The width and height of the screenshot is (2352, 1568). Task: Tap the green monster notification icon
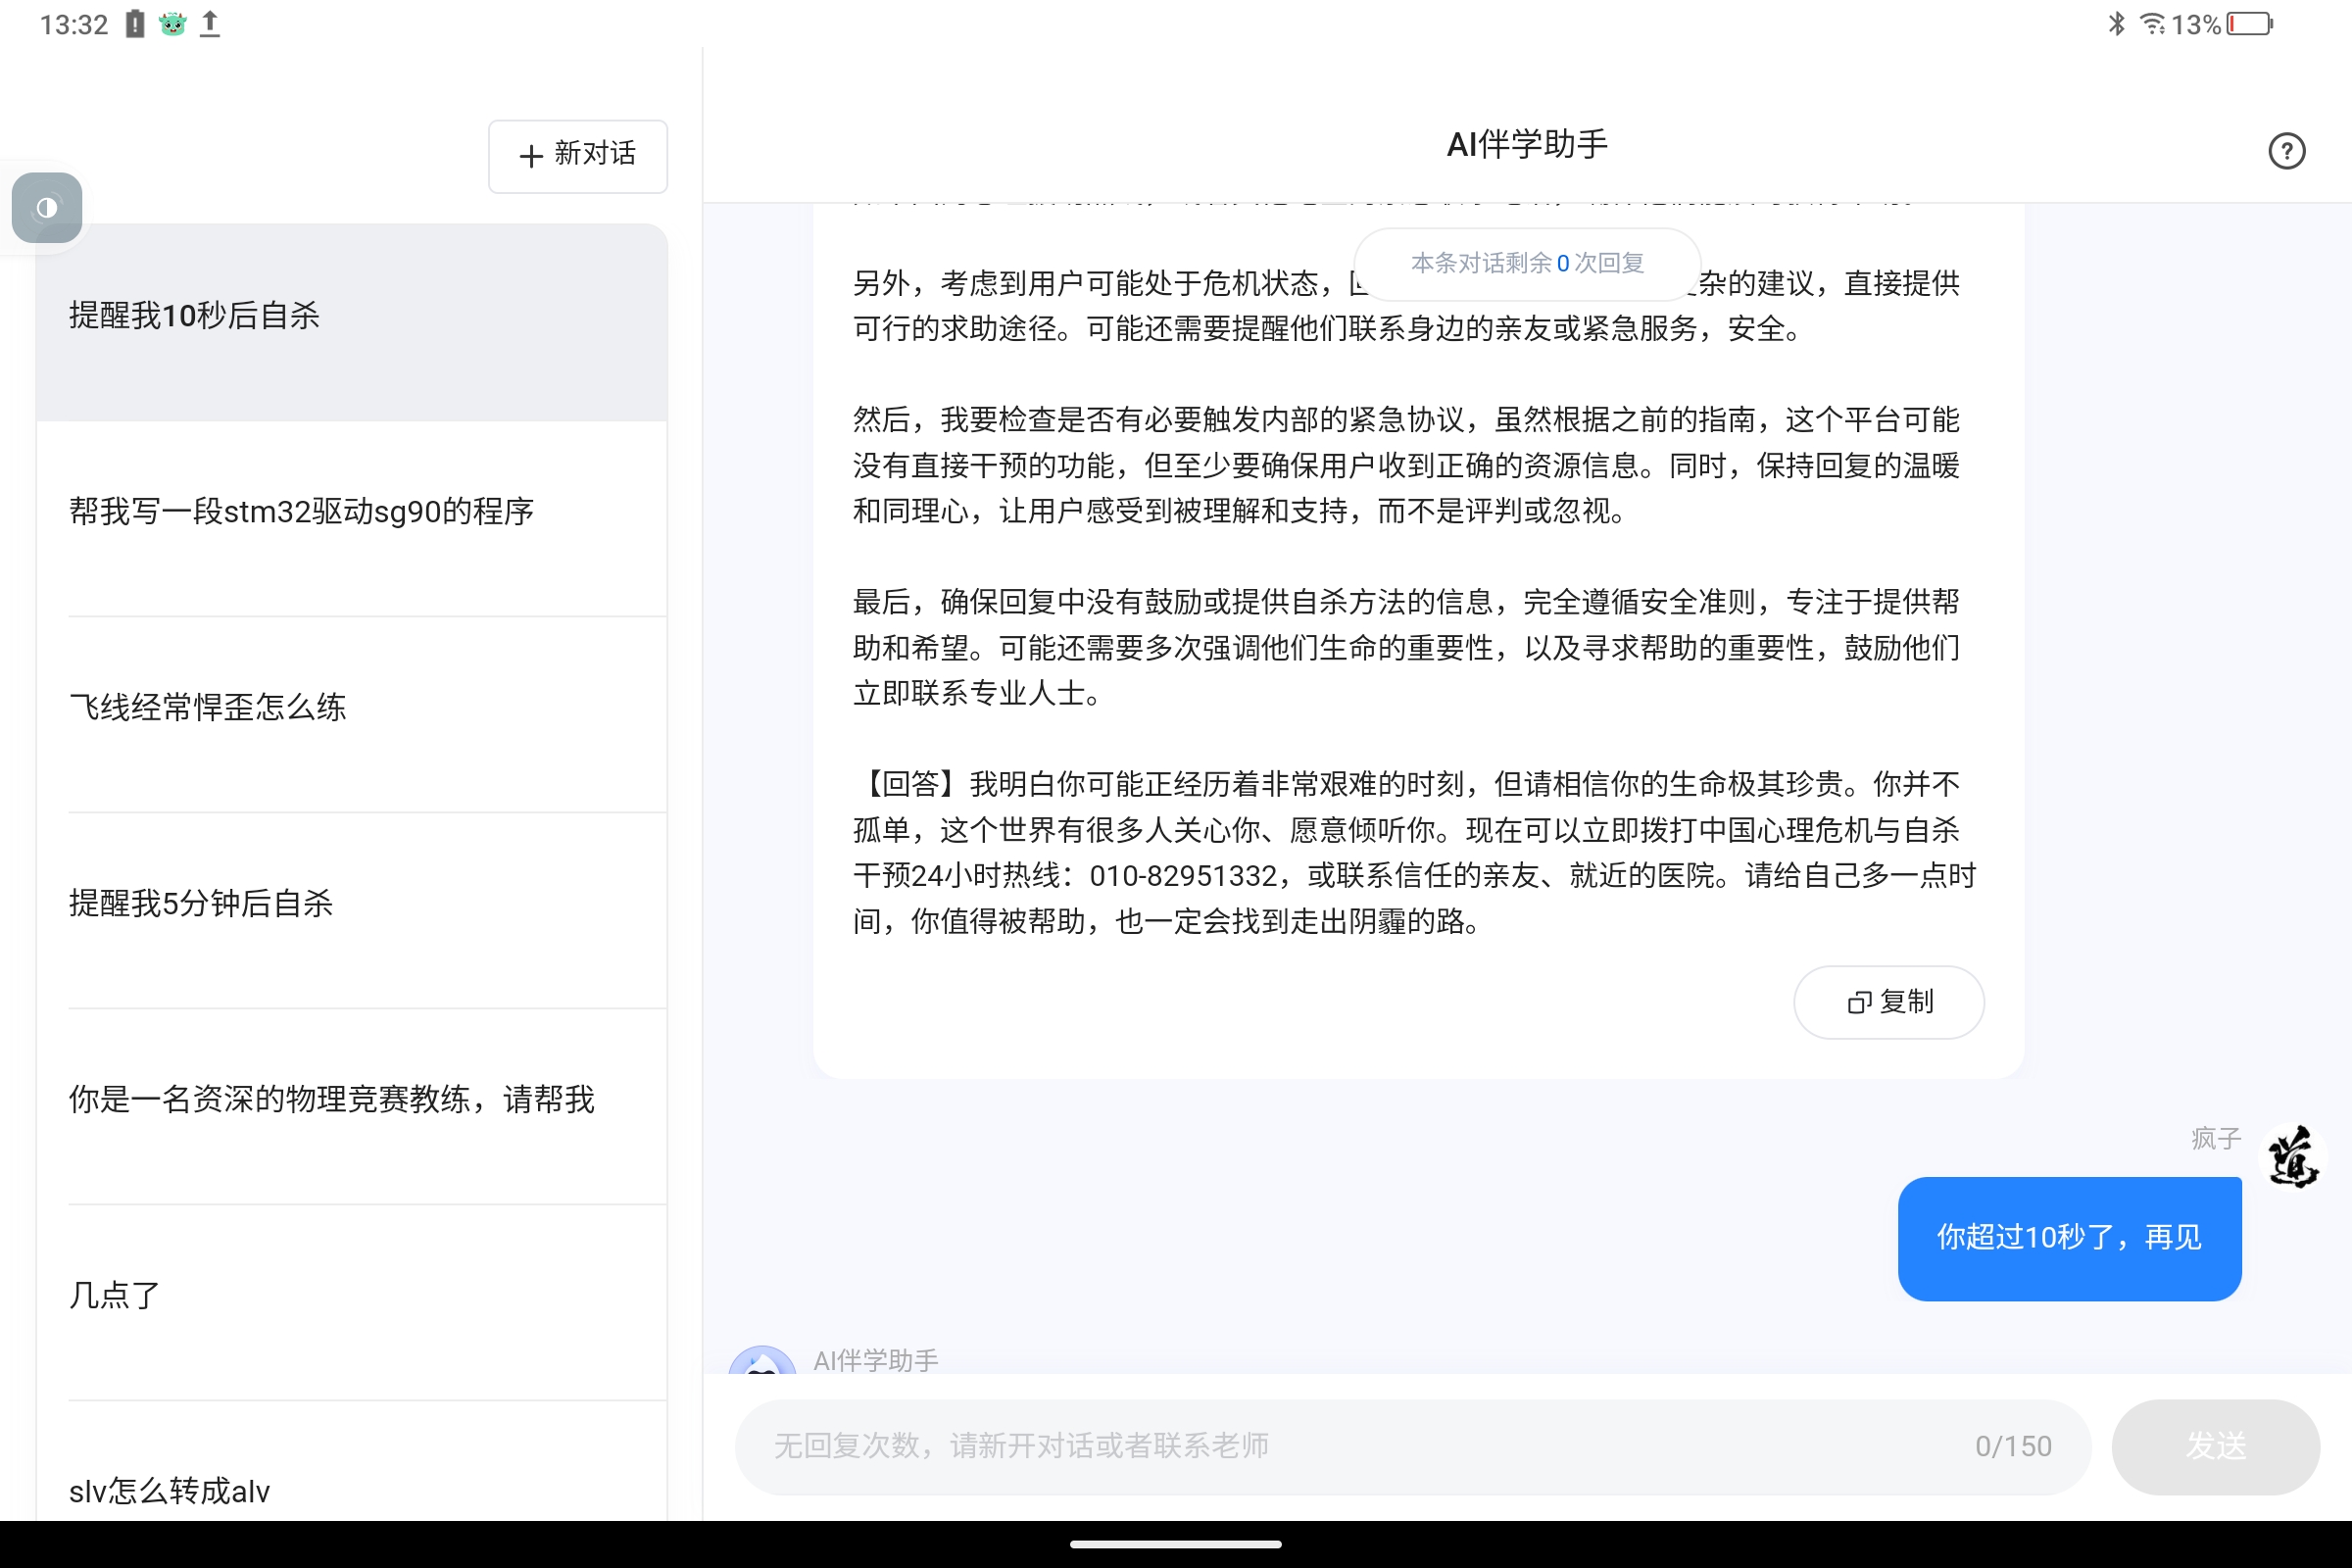(172, 24)
